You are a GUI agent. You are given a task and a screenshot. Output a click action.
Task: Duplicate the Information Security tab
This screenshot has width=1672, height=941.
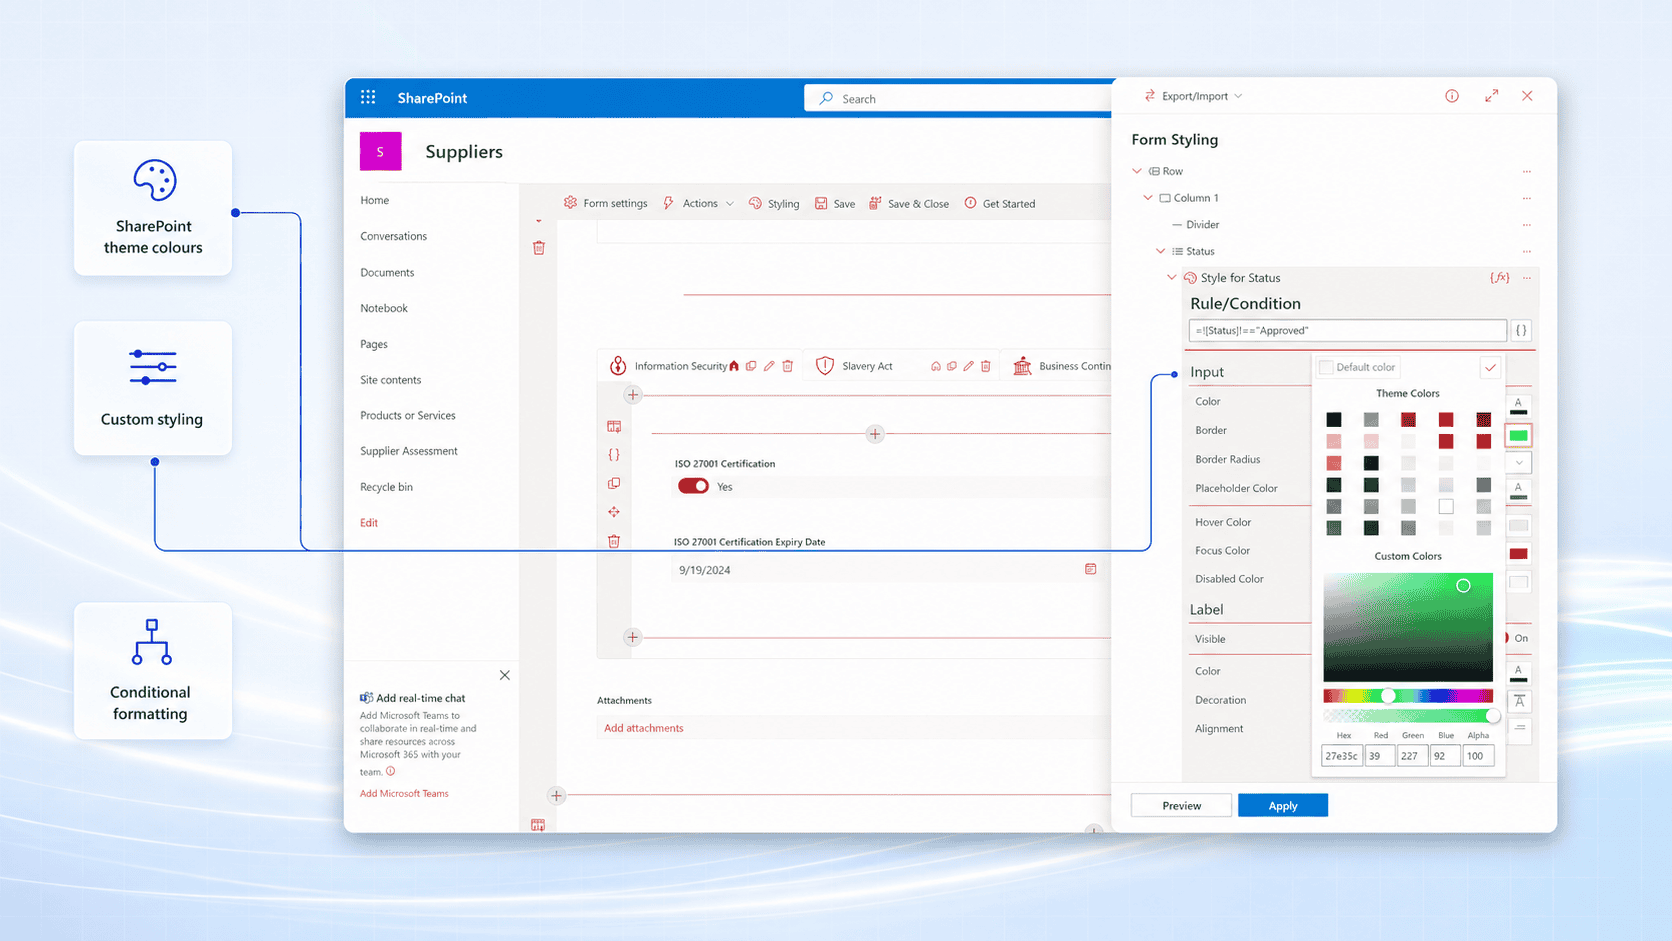pyautogui.click(x=751, y=366)
